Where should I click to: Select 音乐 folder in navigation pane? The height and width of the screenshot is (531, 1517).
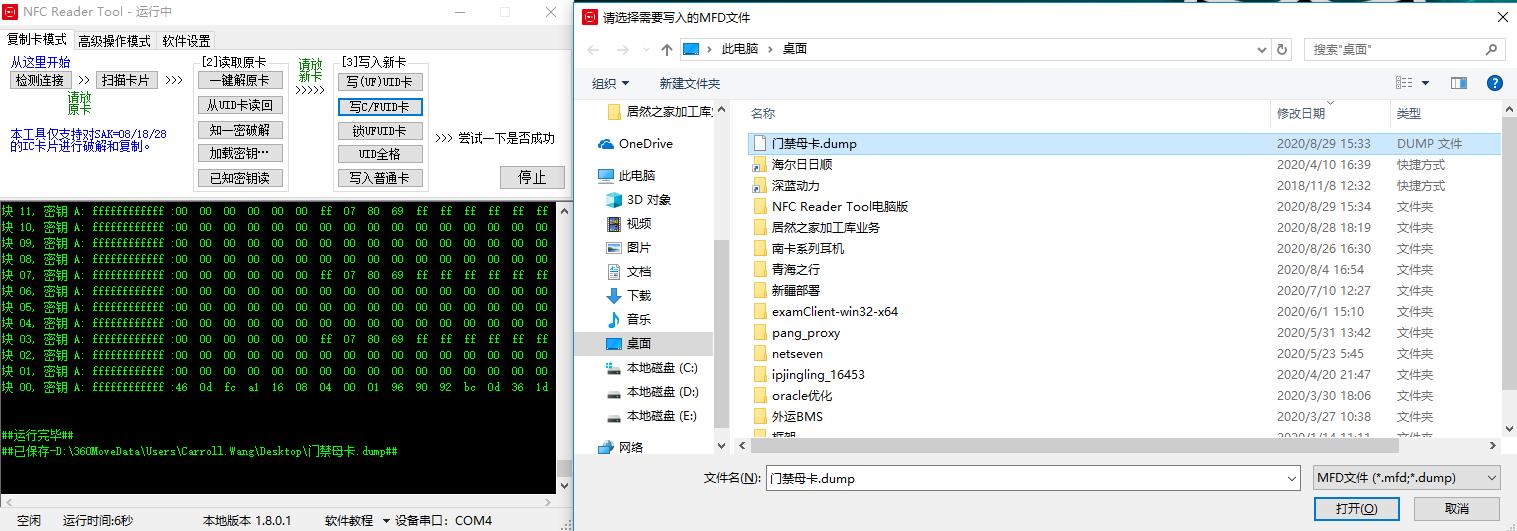(x=639, y=320)
